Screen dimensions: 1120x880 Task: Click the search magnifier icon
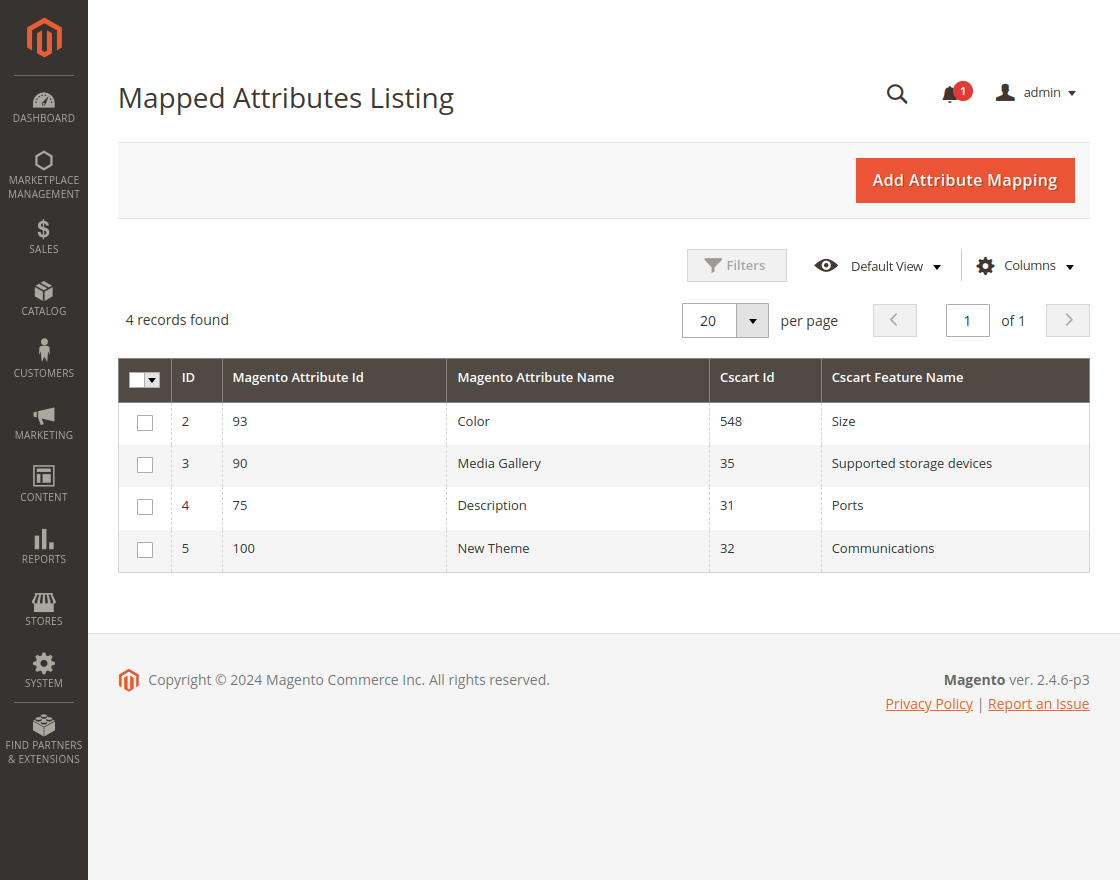897,94
